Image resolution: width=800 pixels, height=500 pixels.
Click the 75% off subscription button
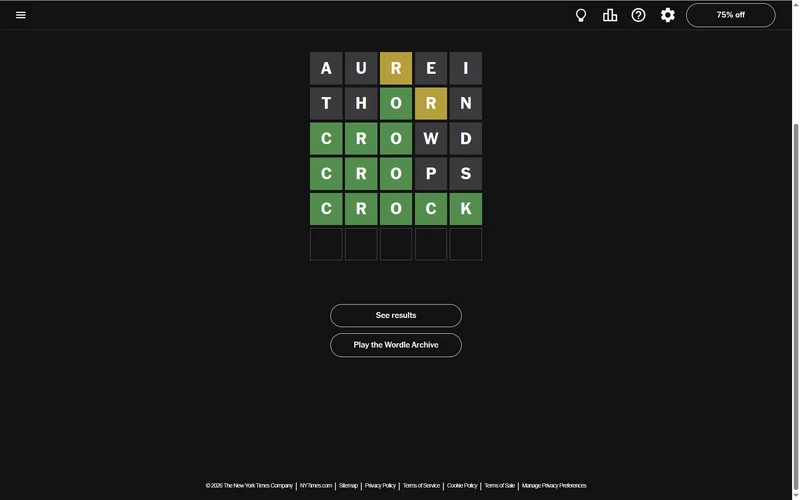[731, 15]
